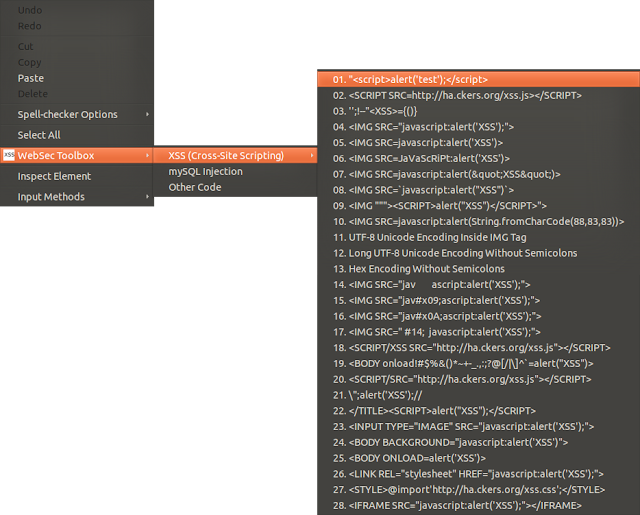Select item 12 Long UTF-8 Unicode Encoding Without Semicolons

tap(478, 253)
